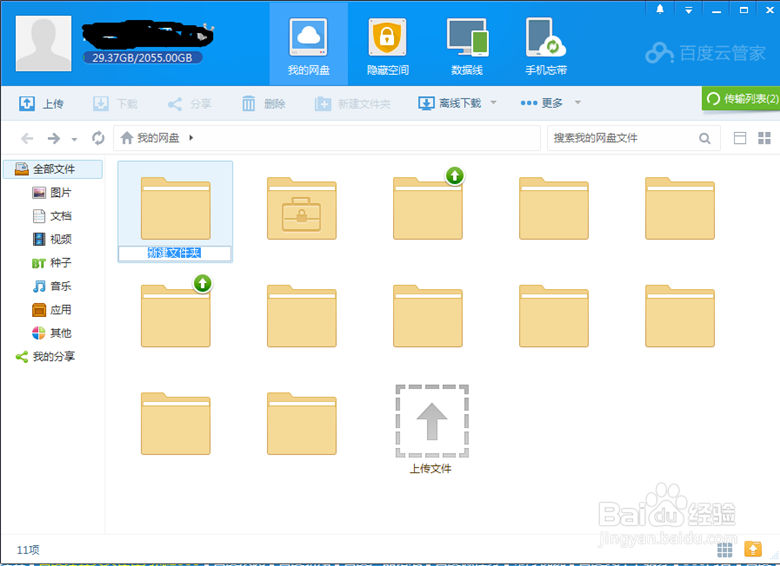
Task: Focus the 搜索我的网盘文件 search field
Action: (622, 138)
